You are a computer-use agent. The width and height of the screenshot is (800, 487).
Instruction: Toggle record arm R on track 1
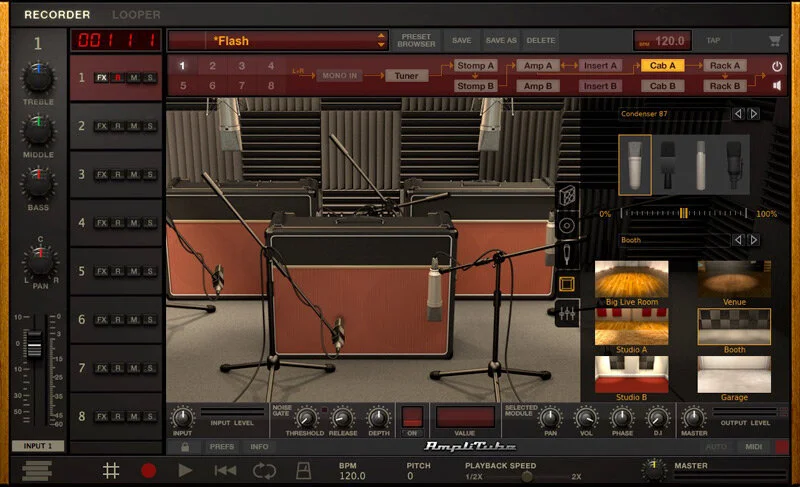pyautogui.click(x=118, y=78)
